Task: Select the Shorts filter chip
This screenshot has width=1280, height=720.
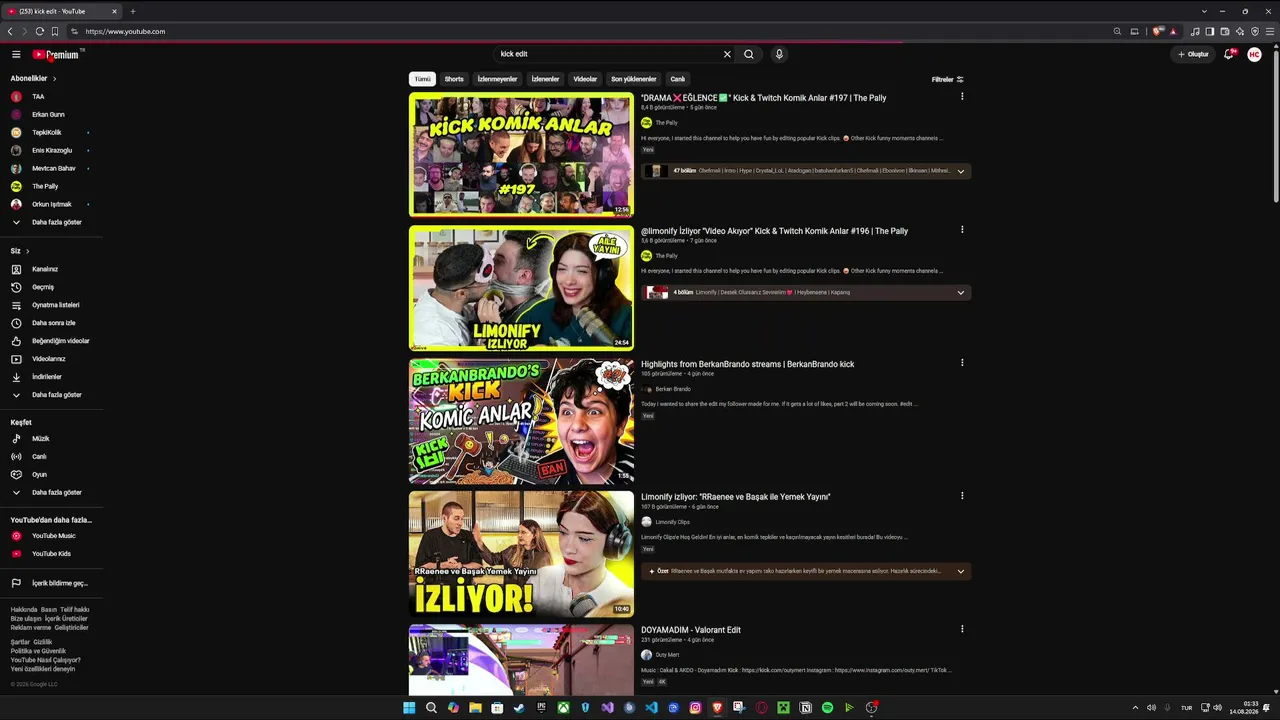Action: pos(454,79)
